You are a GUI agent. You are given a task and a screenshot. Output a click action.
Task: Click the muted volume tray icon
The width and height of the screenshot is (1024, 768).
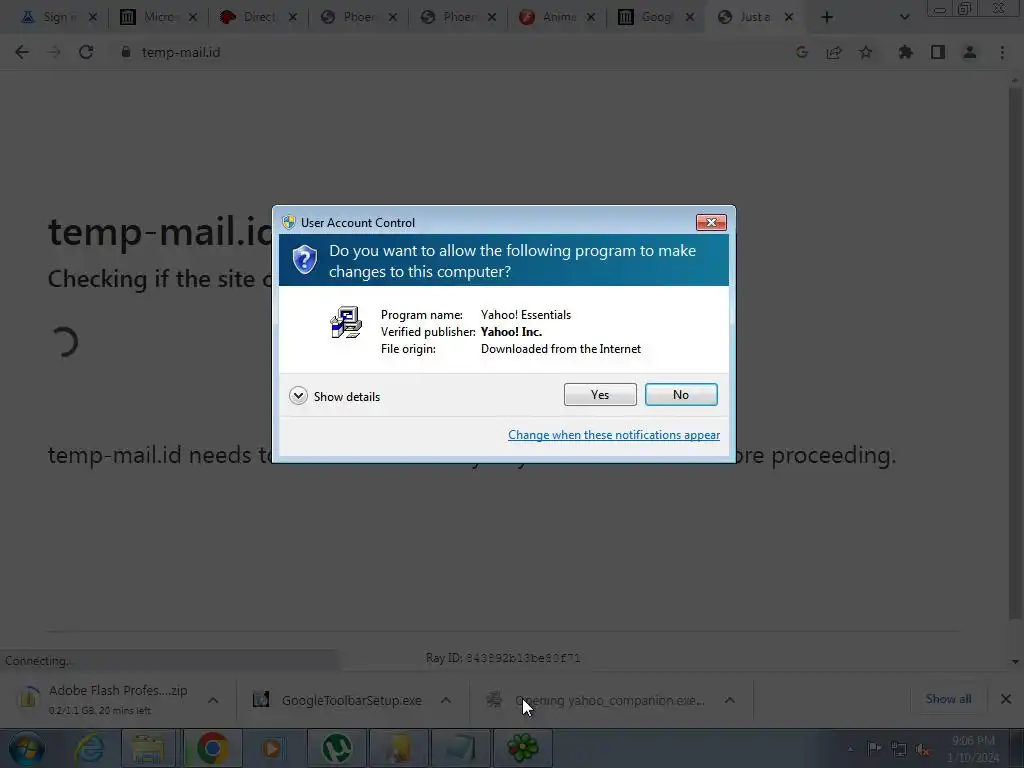point(922,749)
